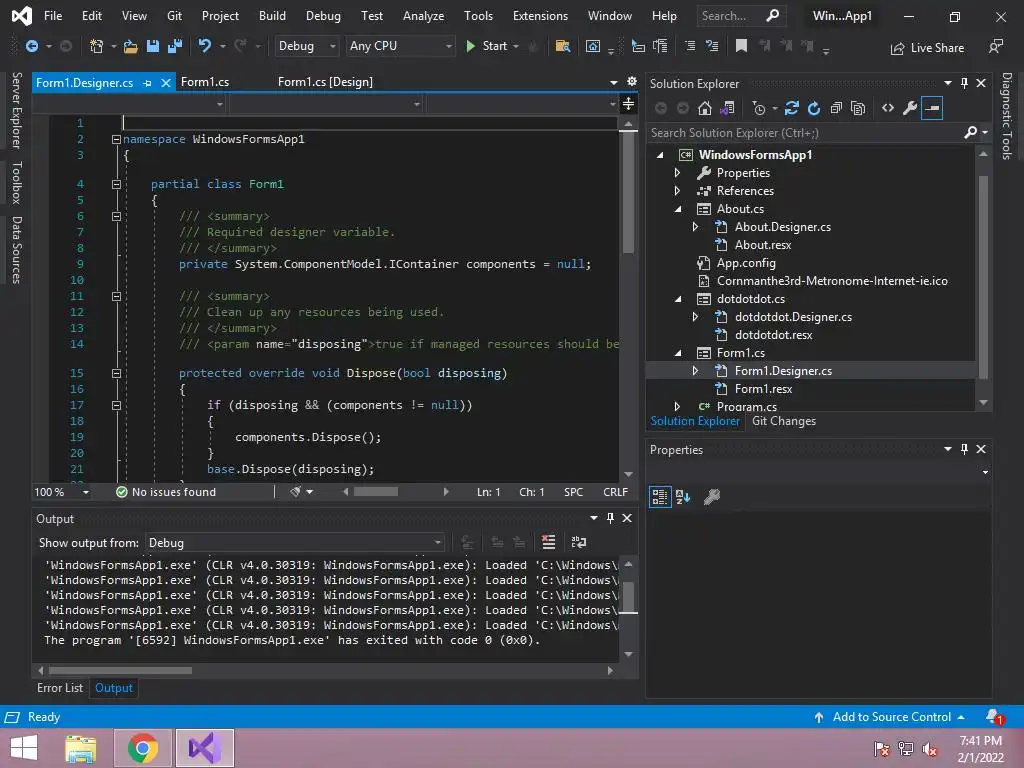The image size is (1024, 768).
Task: Expand the Form1.Designer.cs node
Action: coord(696,371)
